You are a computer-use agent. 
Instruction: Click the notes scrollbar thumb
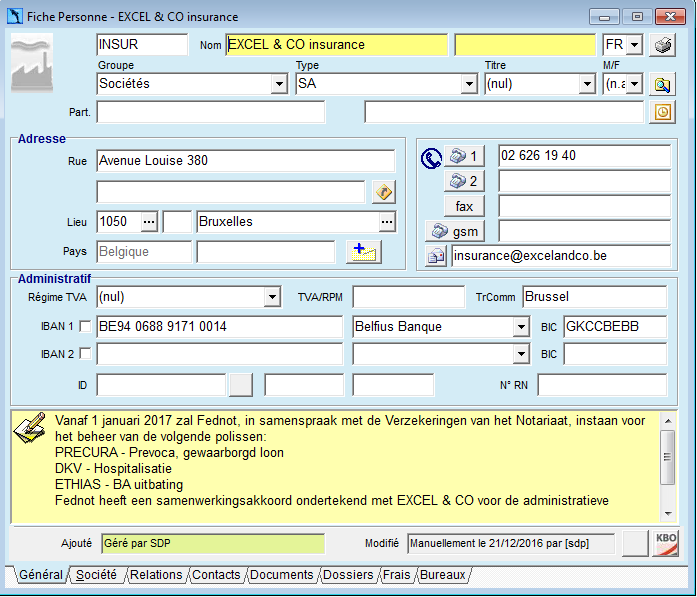pyautogui.click(x=668, y=457)
